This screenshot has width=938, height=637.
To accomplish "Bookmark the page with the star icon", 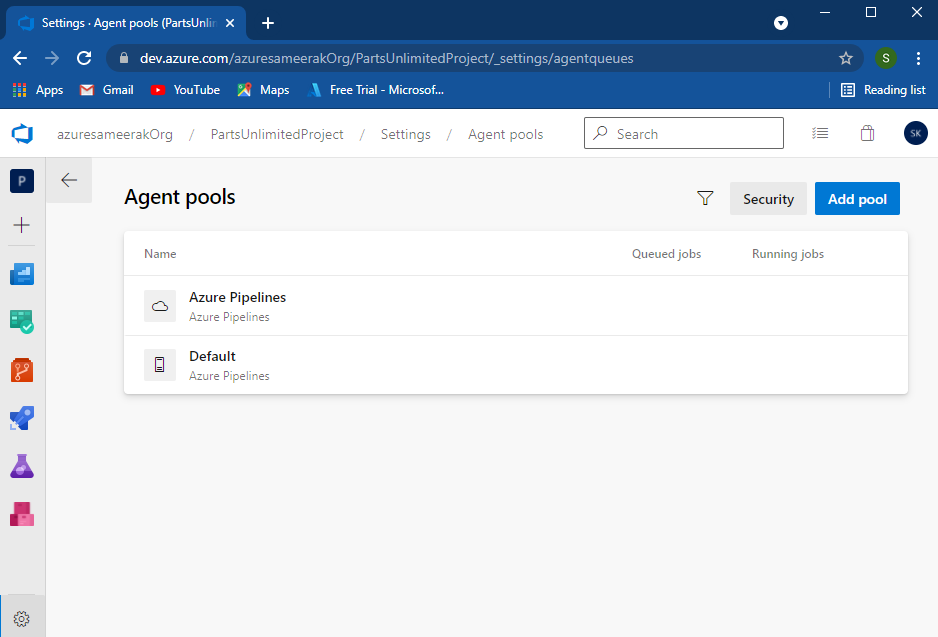I will point(846,58).
